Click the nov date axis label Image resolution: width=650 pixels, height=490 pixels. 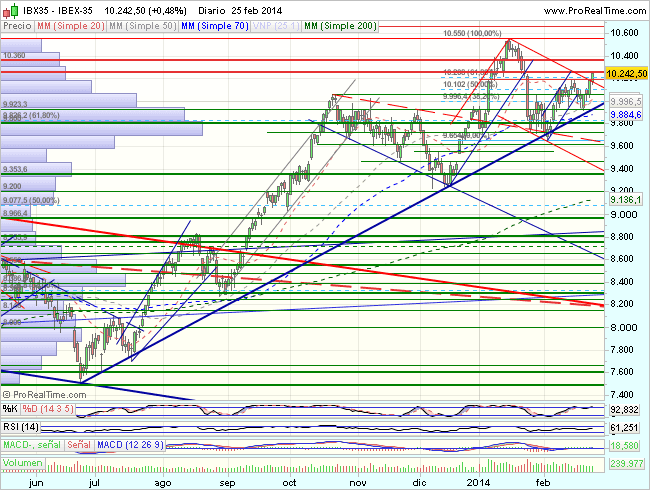pyautogui.click(x=358, y=483)
